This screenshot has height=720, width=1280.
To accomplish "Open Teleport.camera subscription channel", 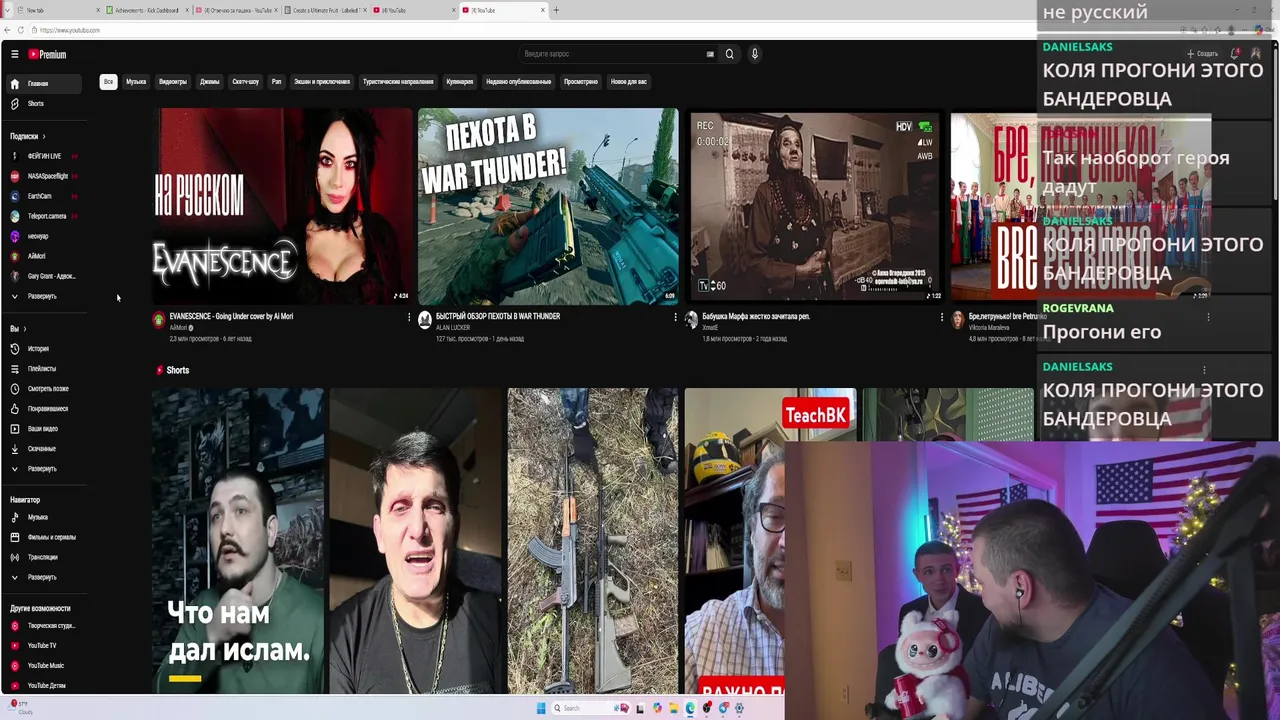I will 45,217.
